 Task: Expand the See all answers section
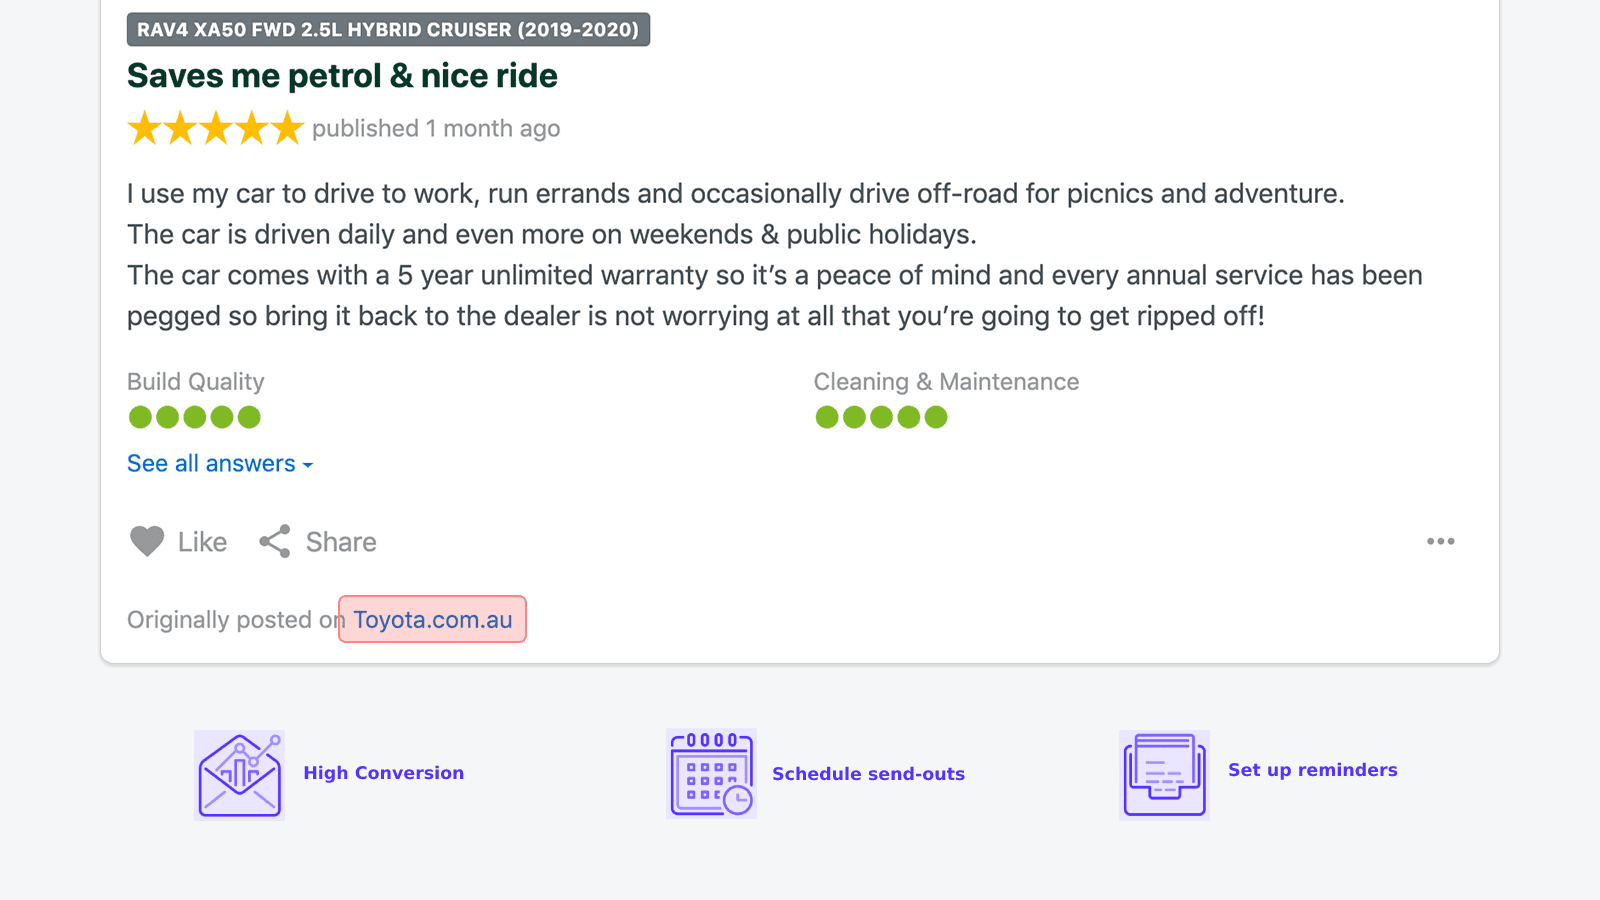point(211,463)
